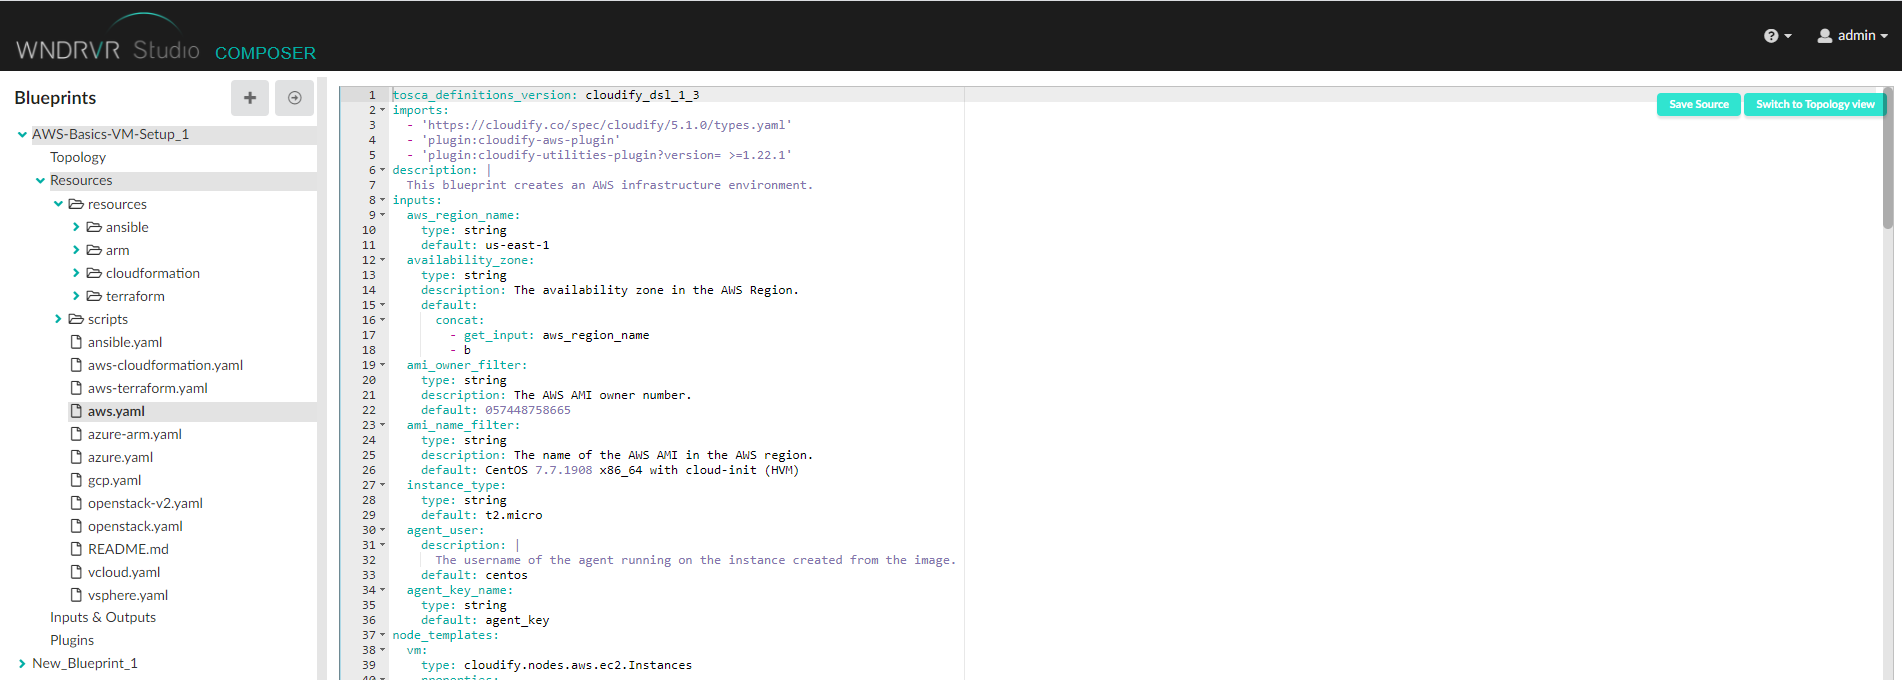Place cursor on tosca_definitions_version line

tap(545, 95)
